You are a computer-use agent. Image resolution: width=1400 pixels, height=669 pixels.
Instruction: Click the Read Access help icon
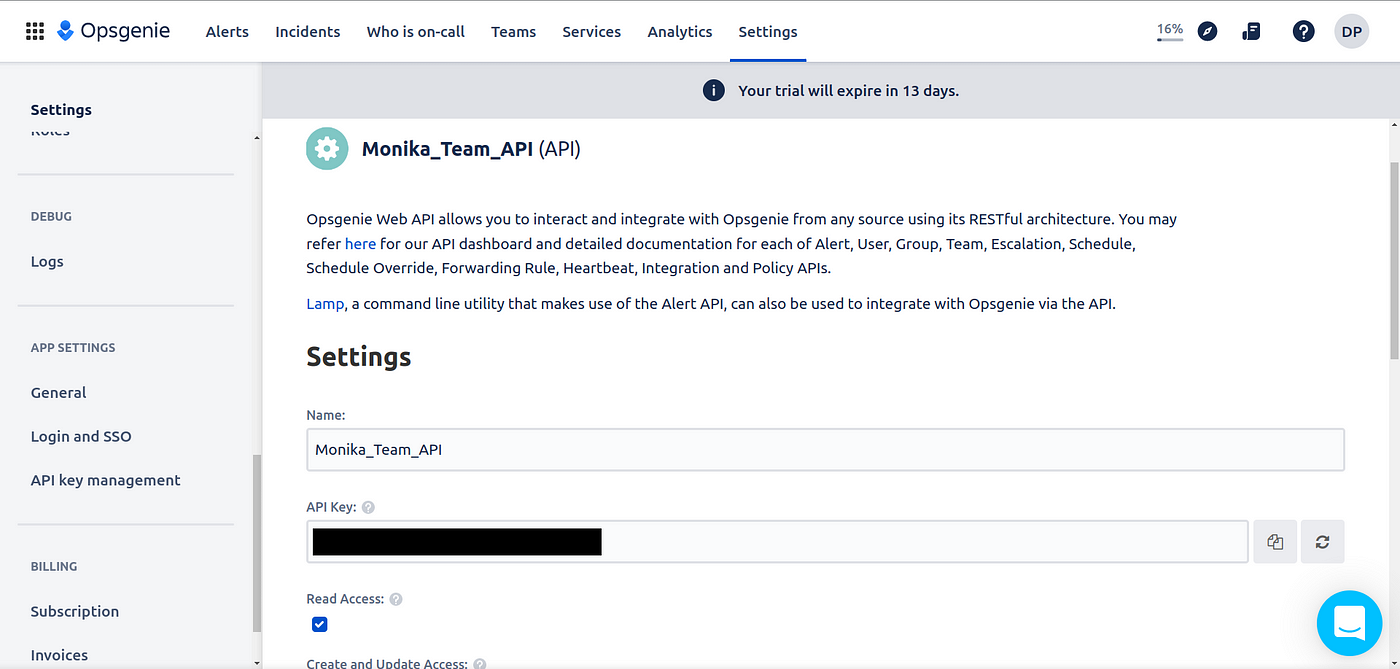pyautogui.click(x=396, y=599)
